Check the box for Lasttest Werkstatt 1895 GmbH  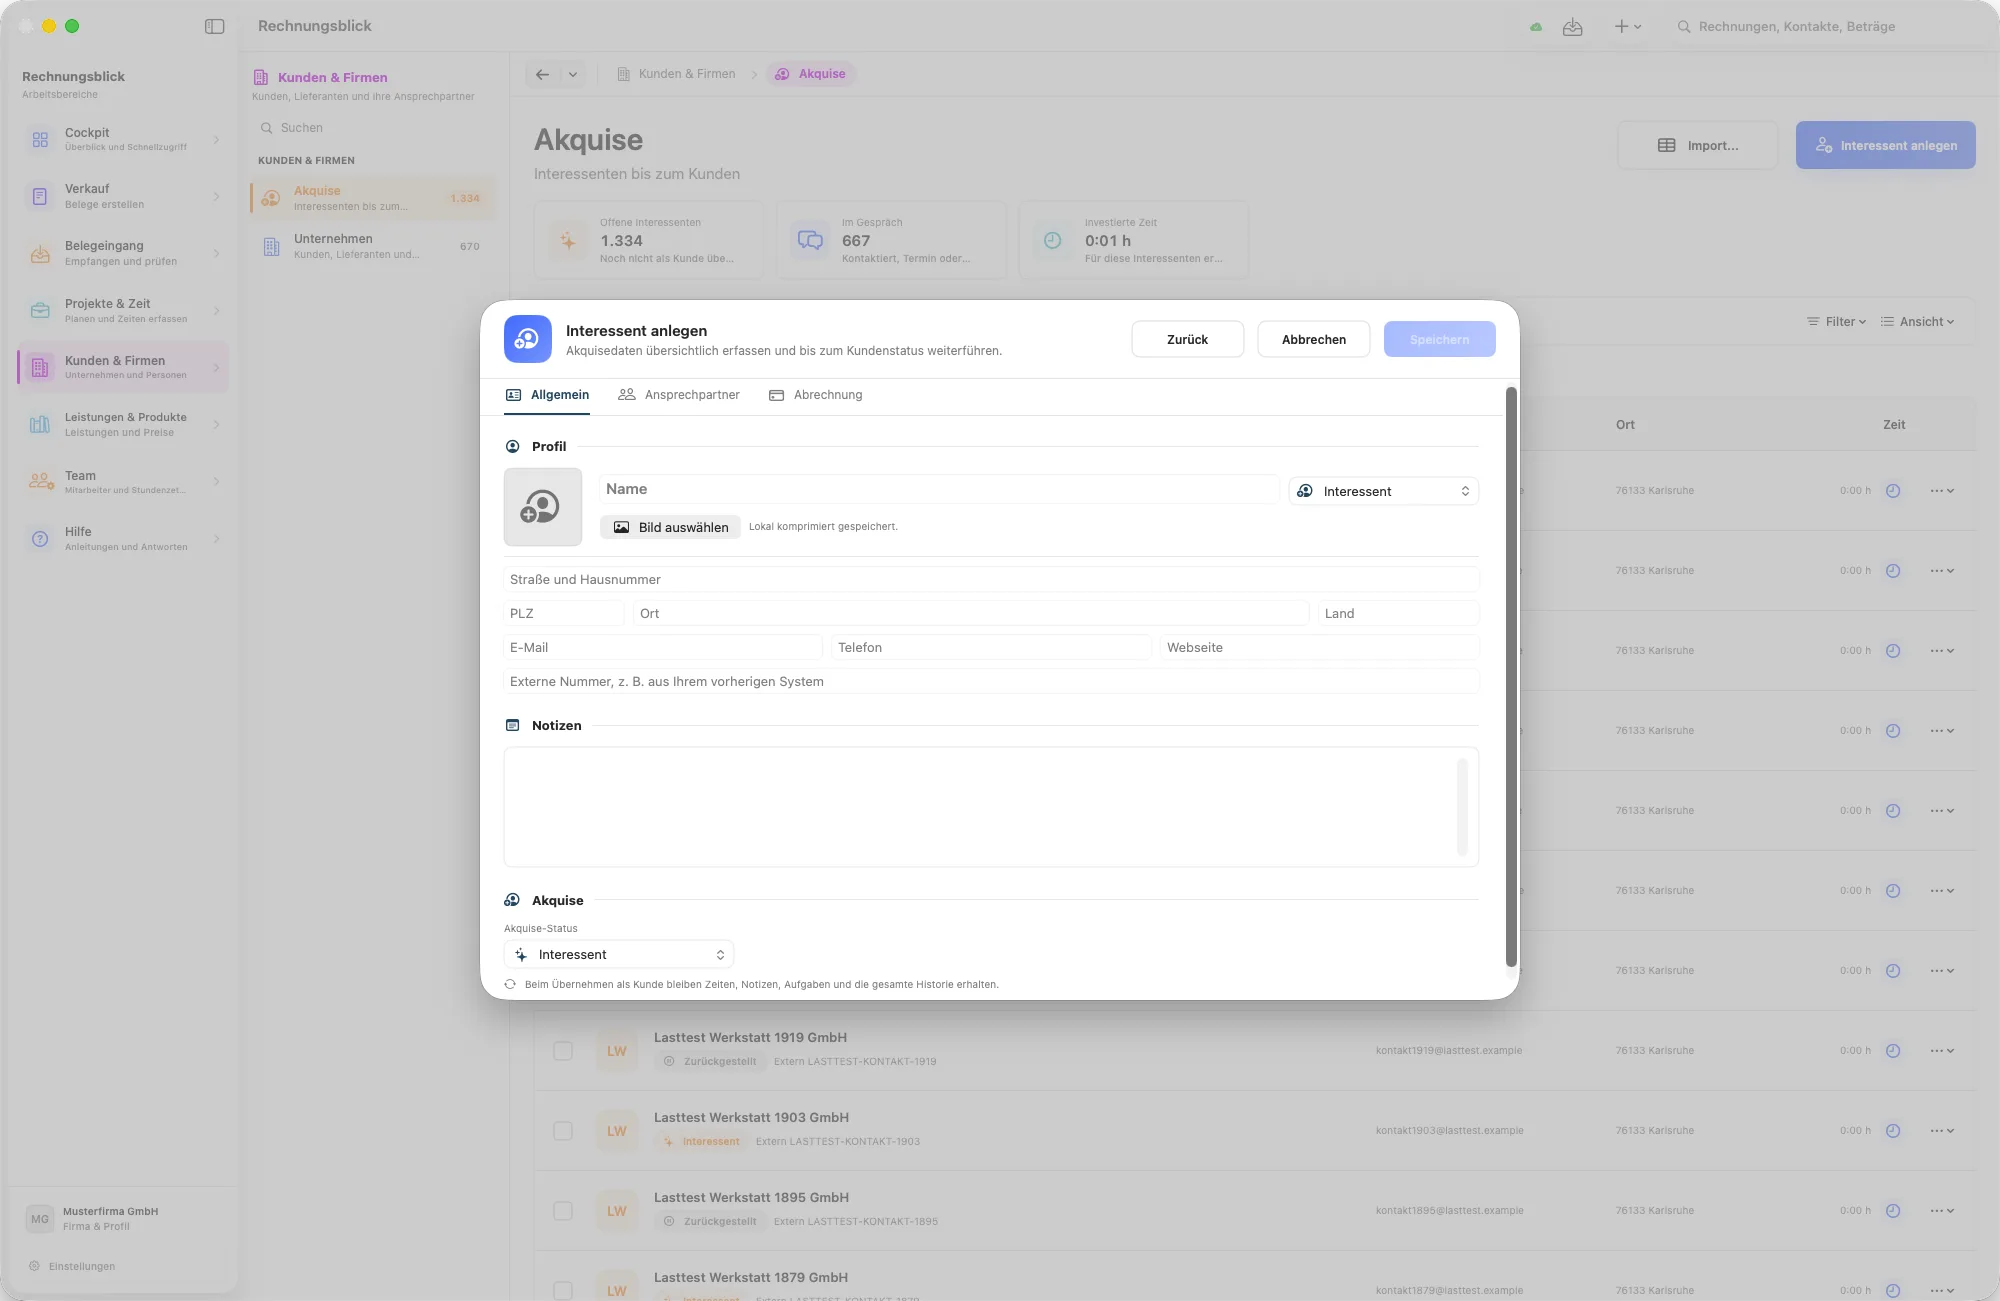point(563,1211)
